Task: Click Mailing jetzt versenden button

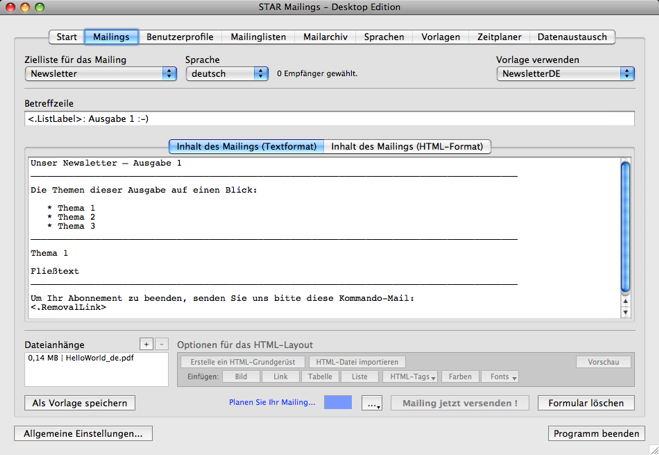Action: click(x=460, y=403)
